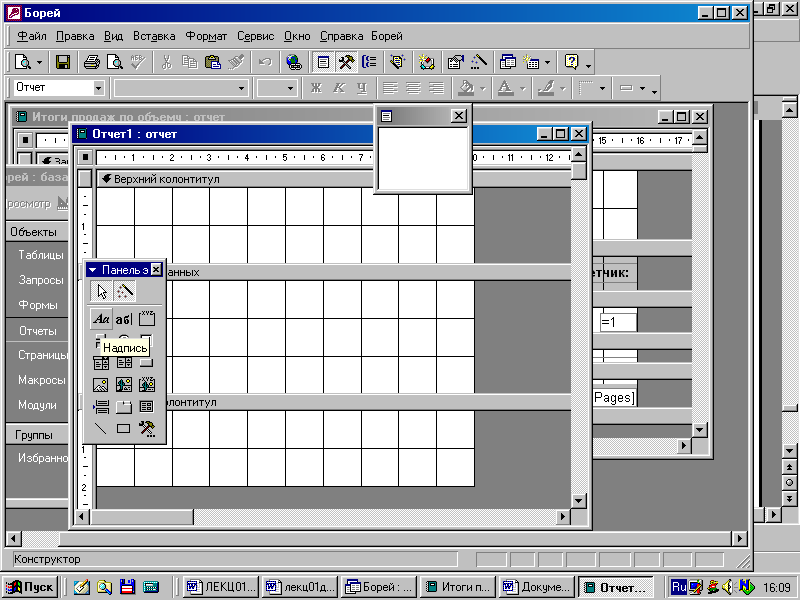Save the report with the floppy icon
Image resolution: width=800 pixels, height=600 pixels.
(62, 62)
